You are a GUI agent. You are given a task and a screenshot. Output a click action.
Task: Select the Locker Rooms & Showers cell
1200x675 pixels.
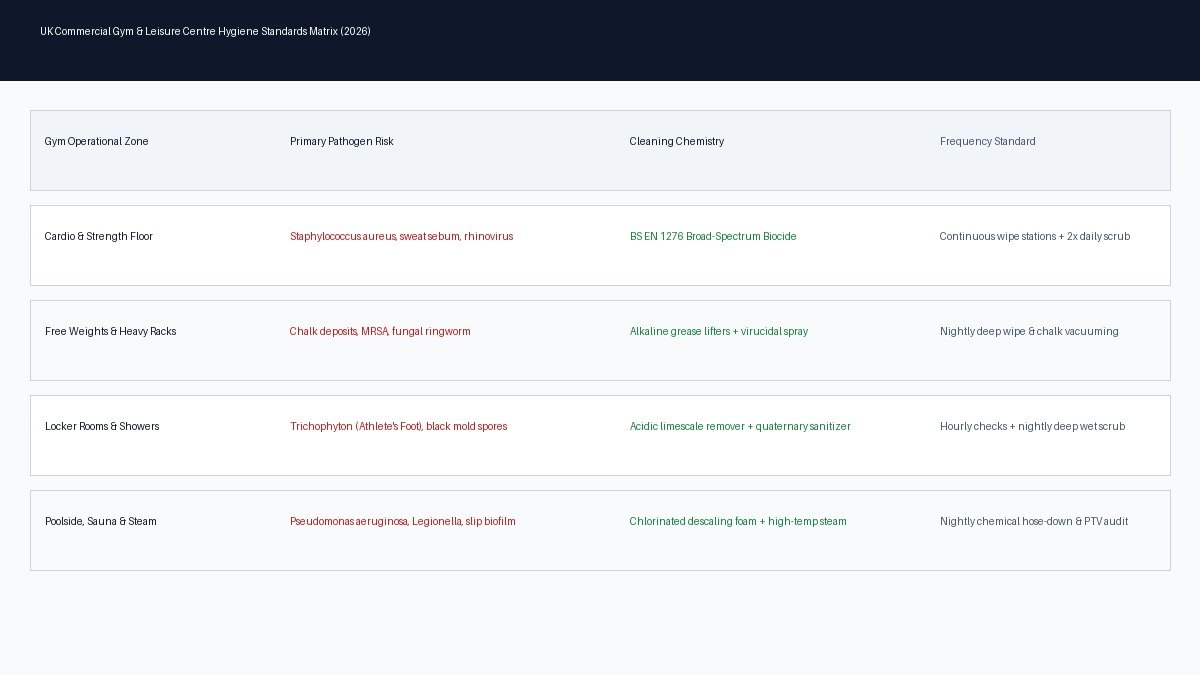(102, 427)
